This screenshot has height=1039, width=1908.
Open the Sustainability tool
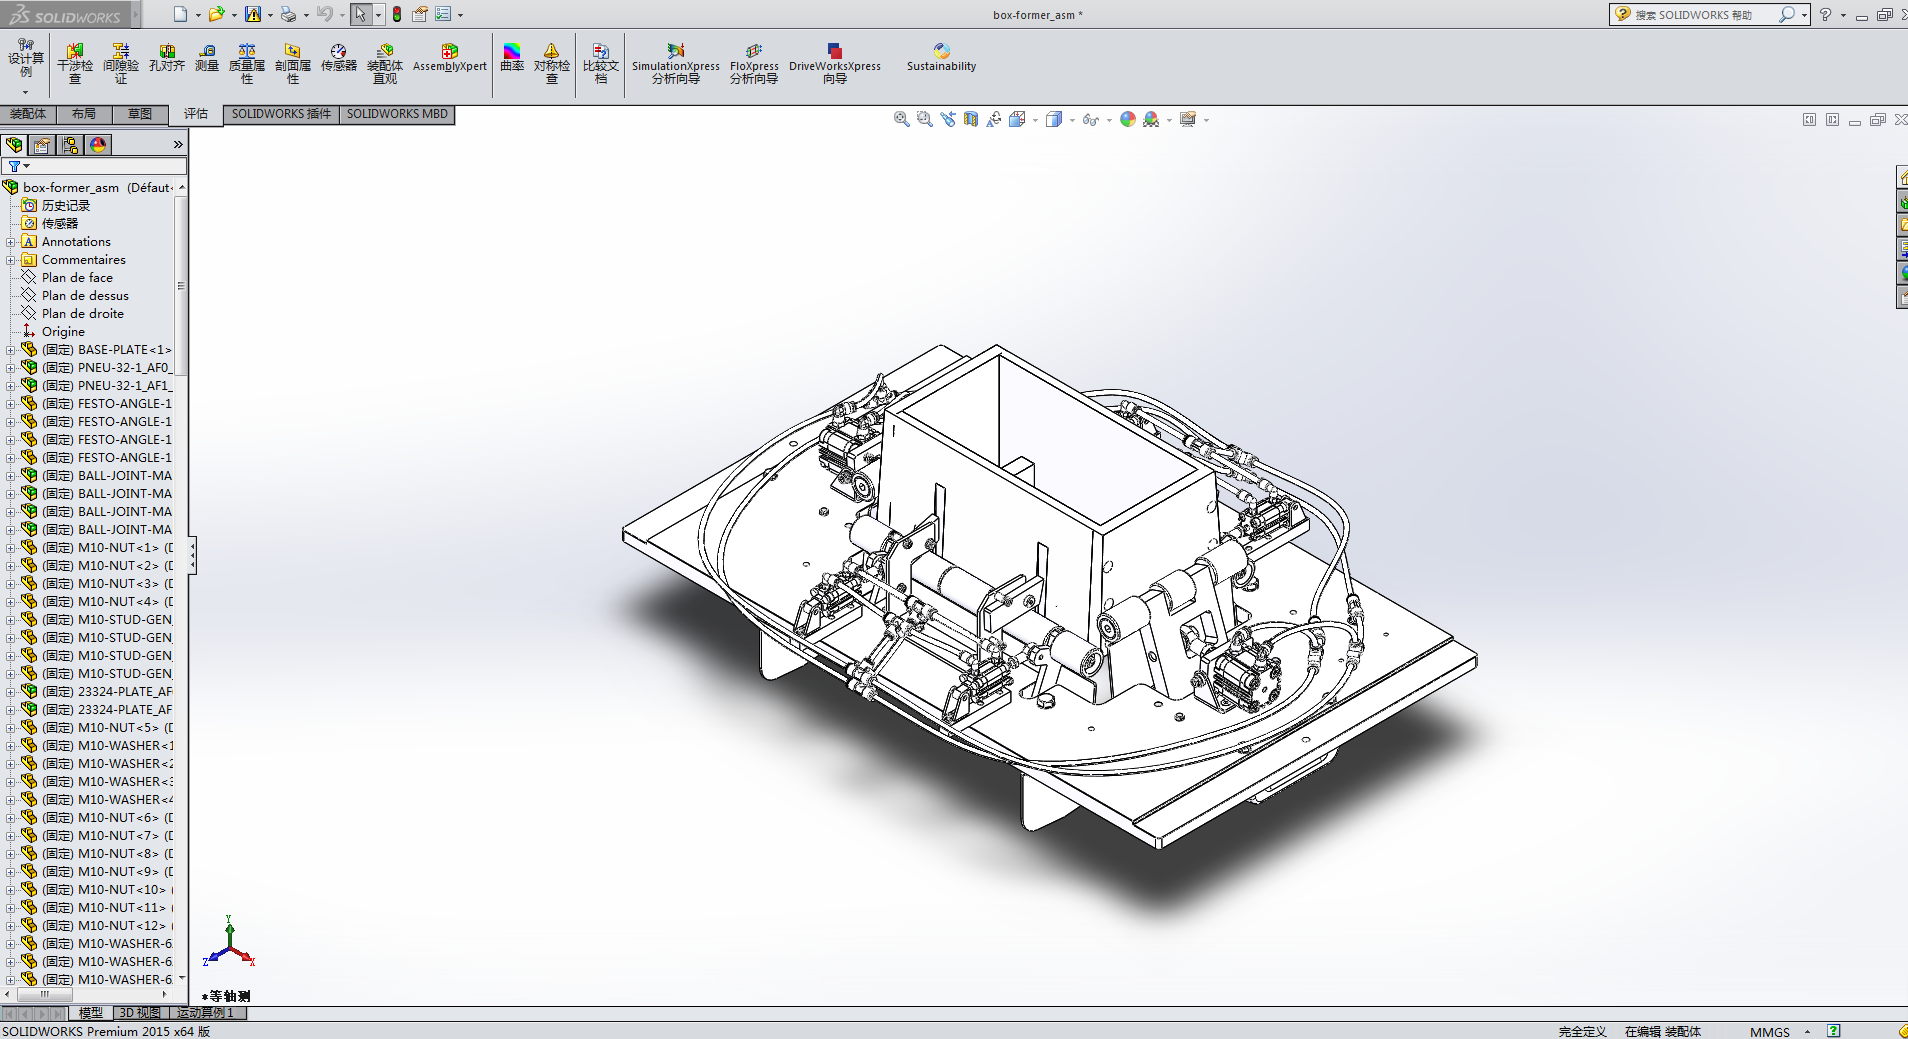coord(940,58)
